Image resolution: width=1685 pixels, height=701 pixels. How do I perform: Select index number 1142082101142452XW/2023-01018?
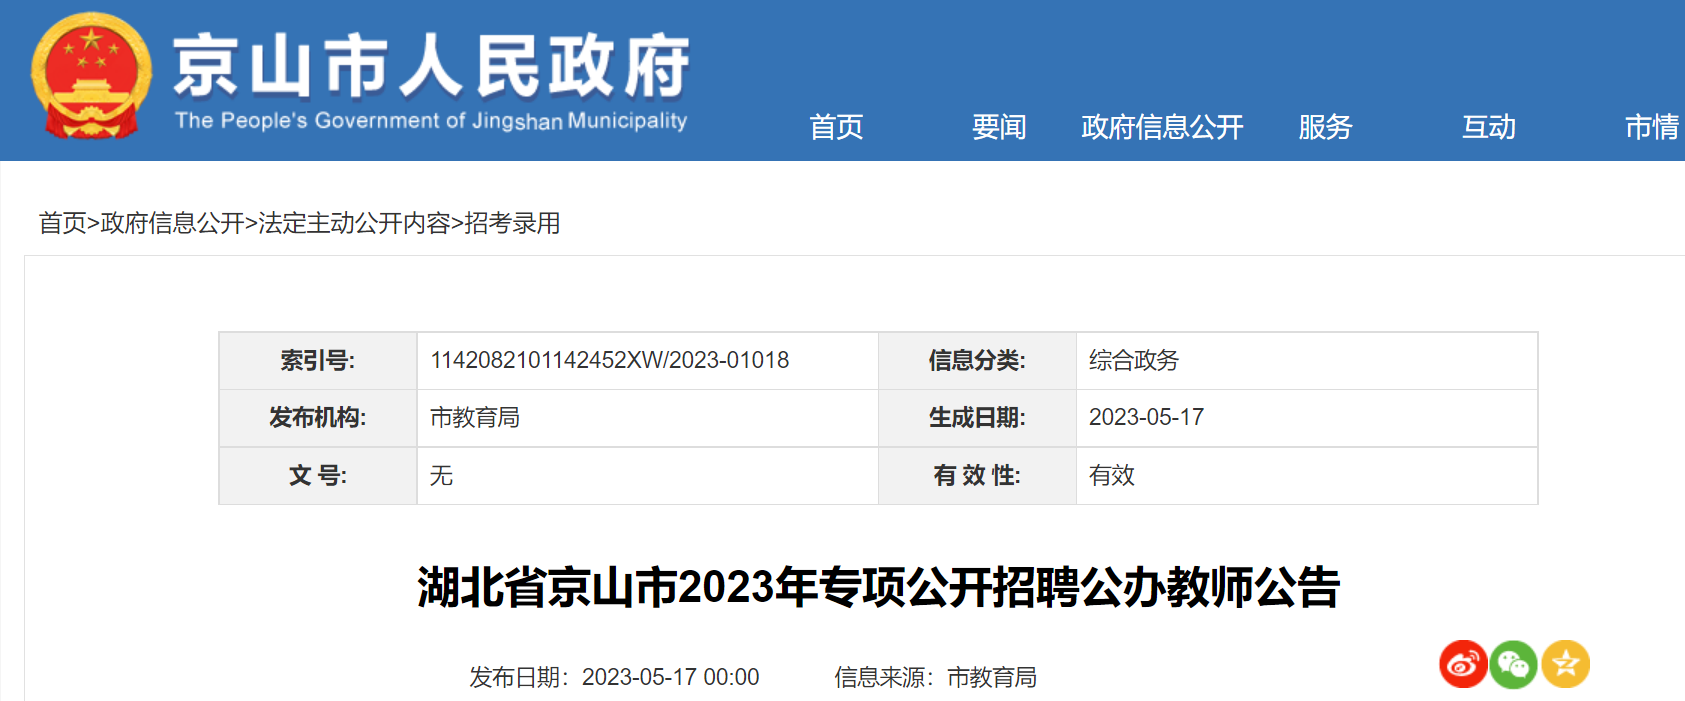[609, 360]
